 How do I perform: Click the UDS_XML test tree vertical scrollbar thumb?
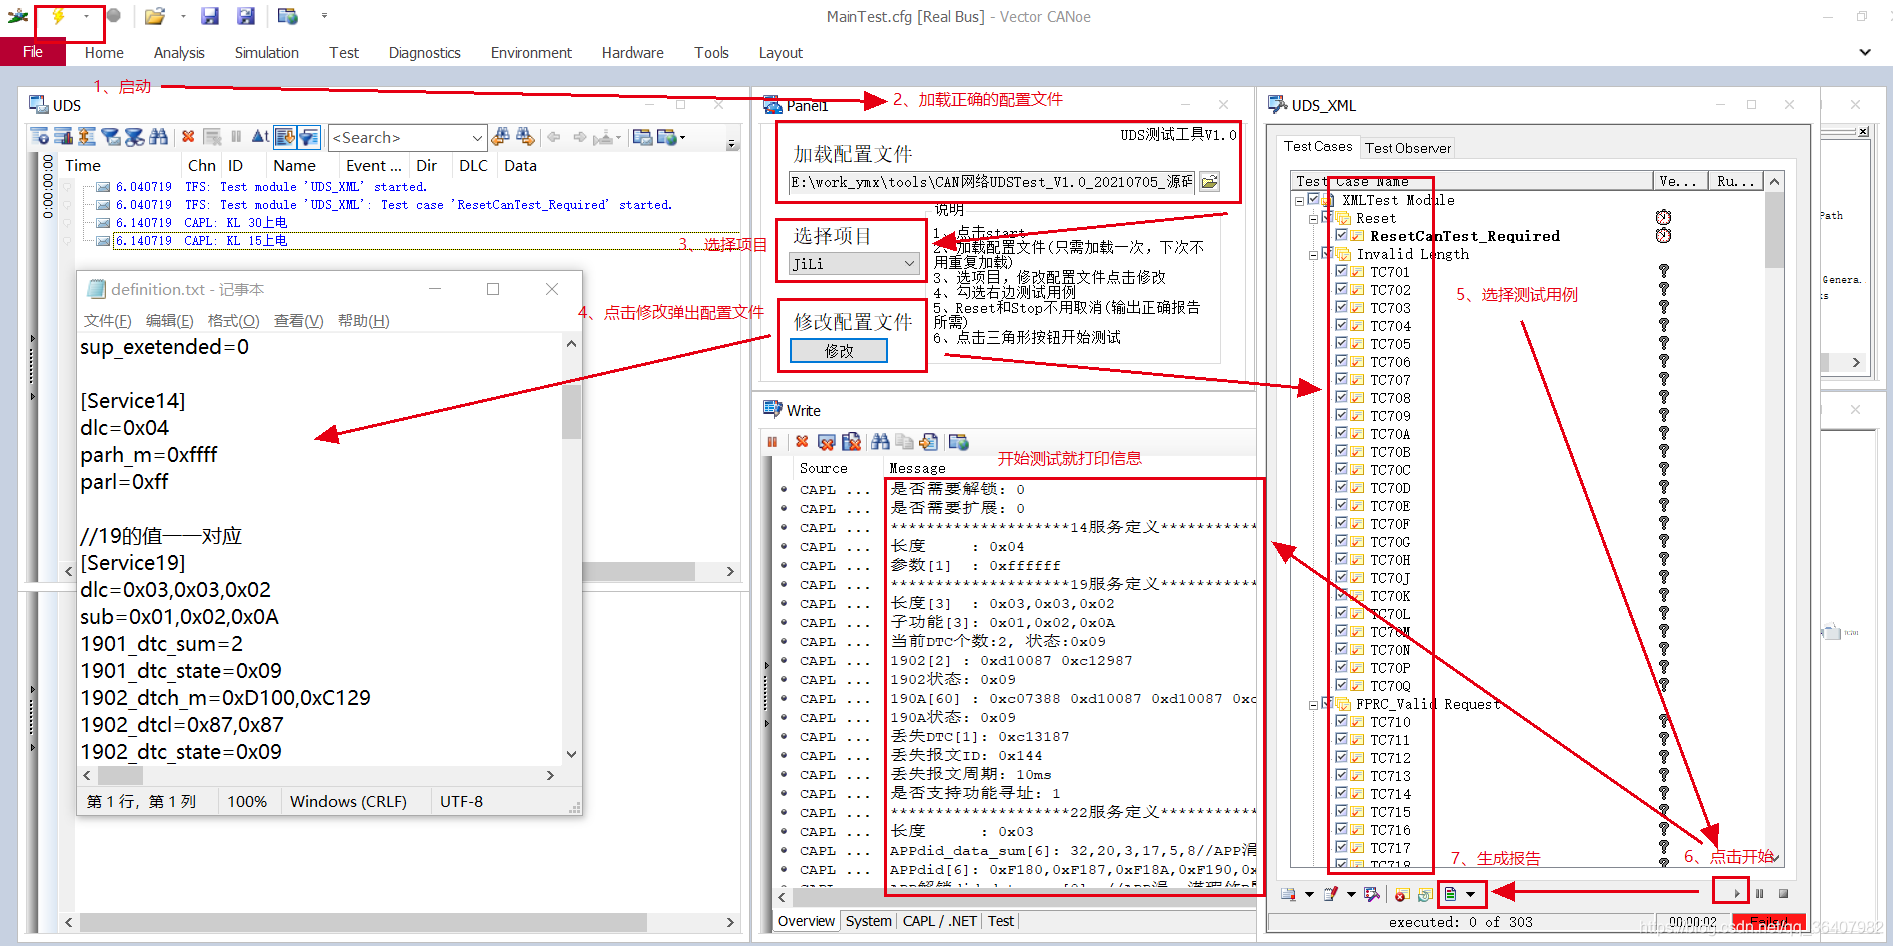pos(1774,230)
